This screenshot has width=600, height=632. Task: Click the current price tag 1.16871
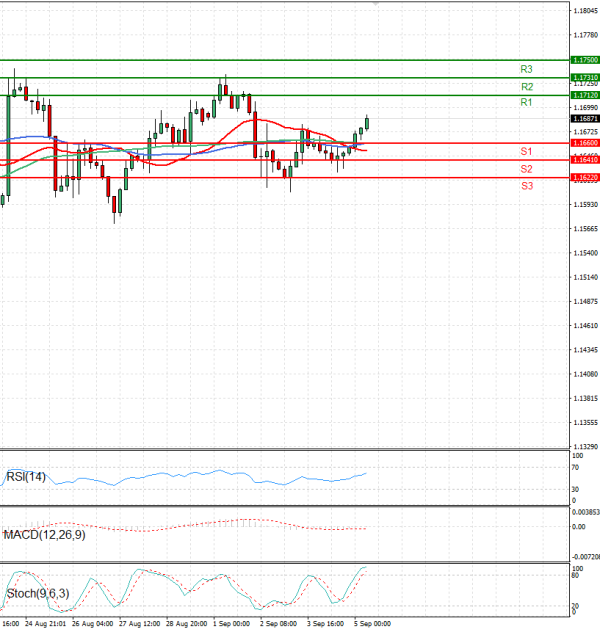click(585, 118)
